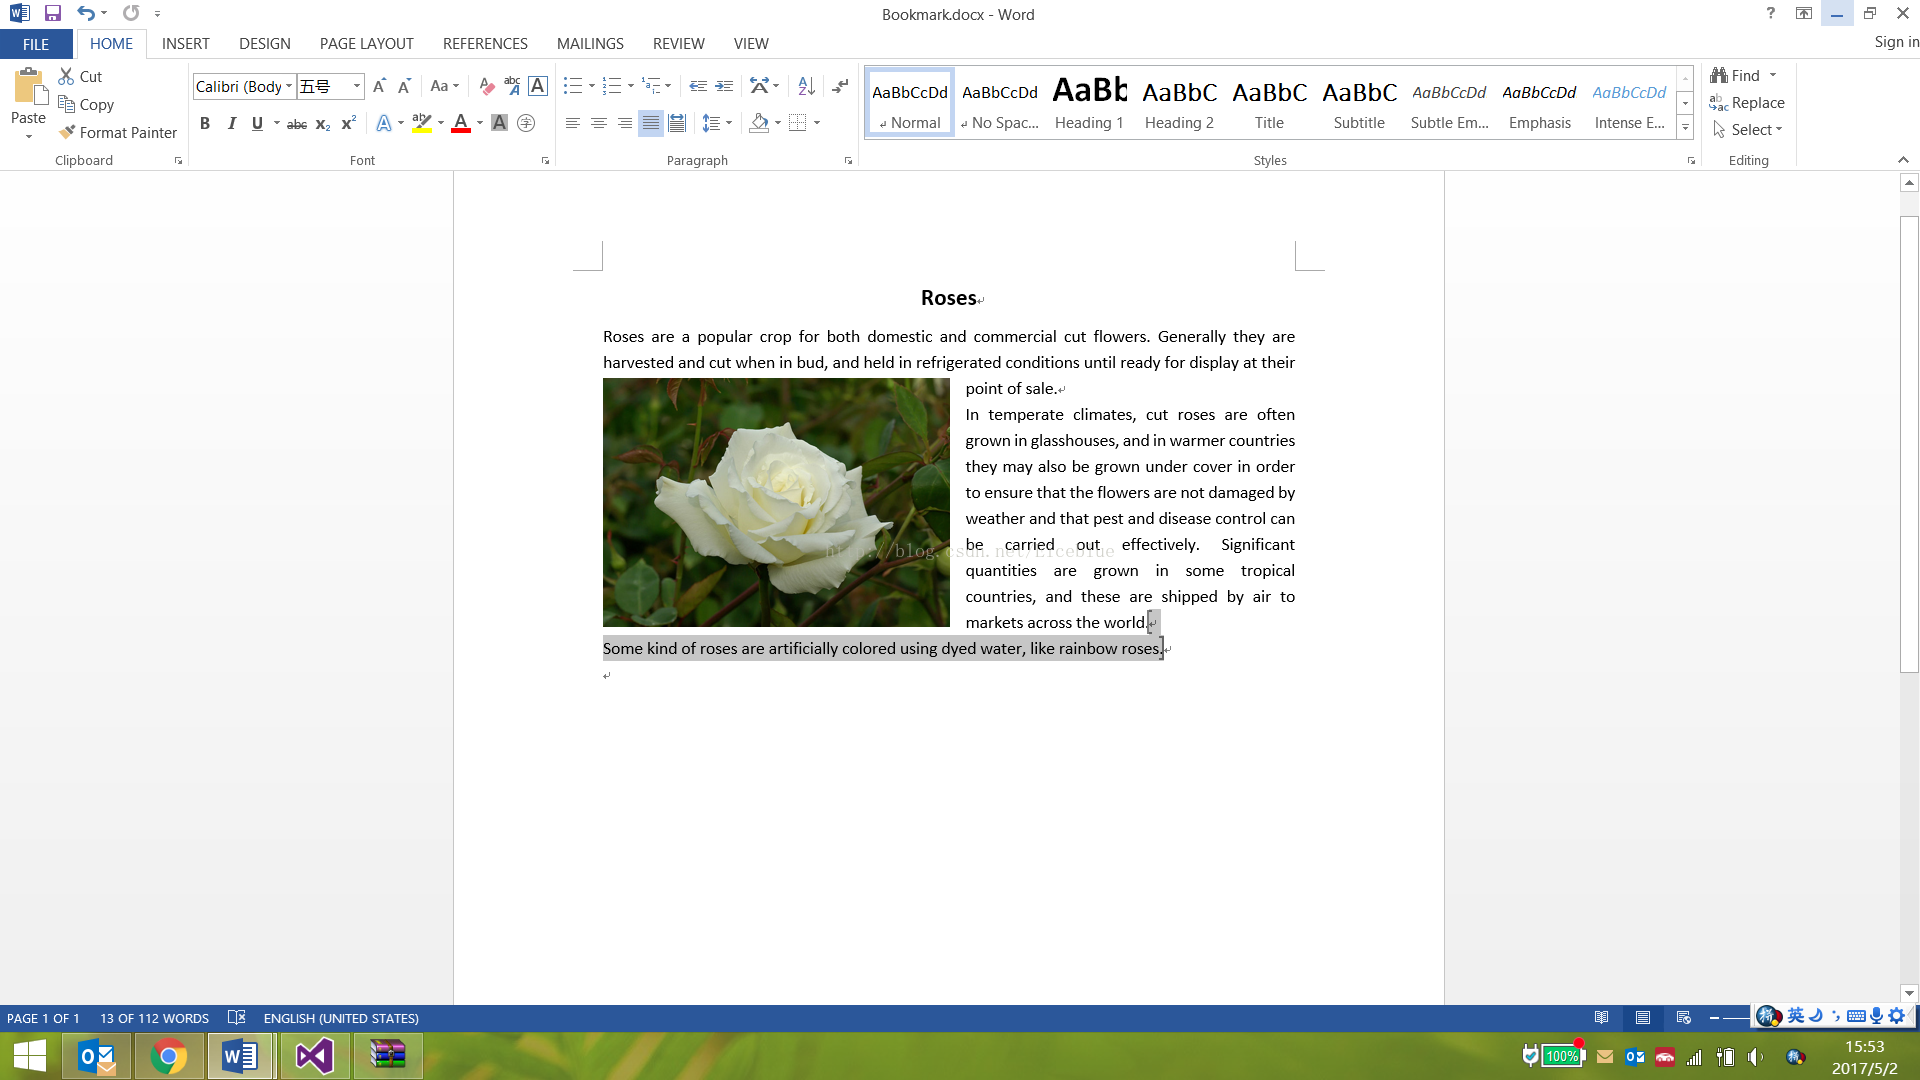Open Chrome from the Windows taskbar
The height and width of the screenshot is (1080, 1920).
click(x=169, y=1056)
